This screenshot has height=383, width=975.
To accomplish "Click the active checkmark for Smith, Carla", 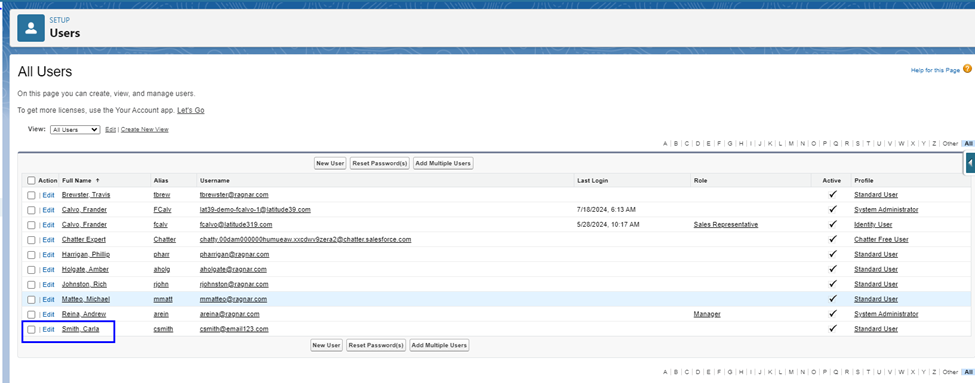I will coord(833,328).
